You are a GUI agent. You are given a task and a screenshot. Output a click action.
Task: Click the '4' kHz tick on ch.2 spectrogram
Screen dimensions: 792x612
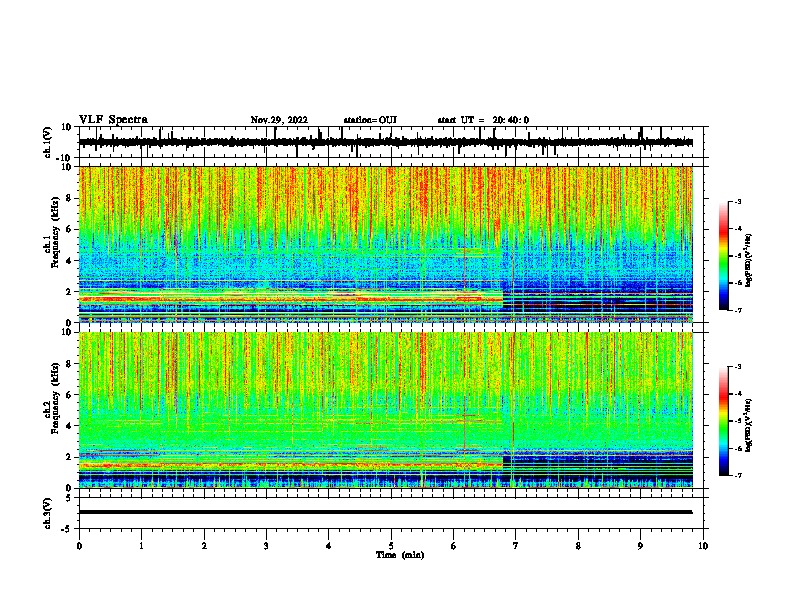(x=69, y=426)
